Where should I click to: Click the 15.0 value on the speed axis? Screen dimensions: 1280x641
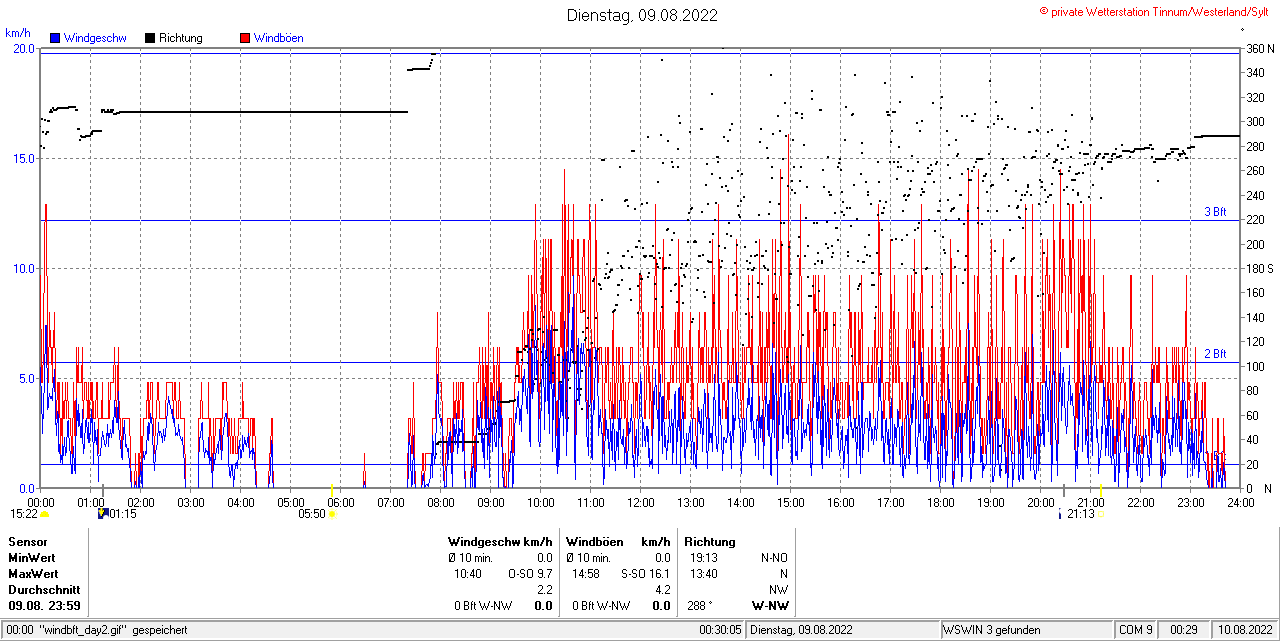[25, 158]
